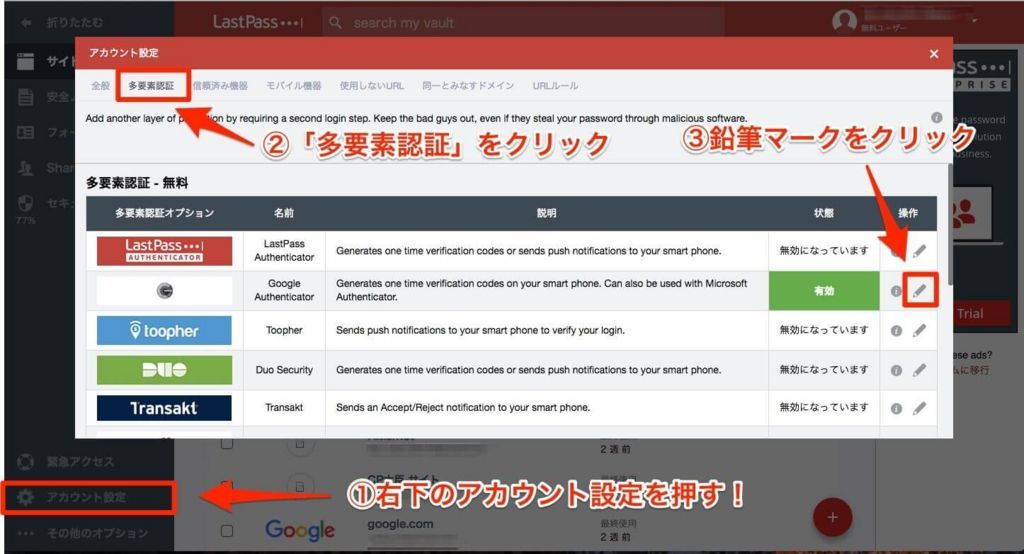1024x554 pixels.
Task: Click the Transakt logo
Action: 164,408
